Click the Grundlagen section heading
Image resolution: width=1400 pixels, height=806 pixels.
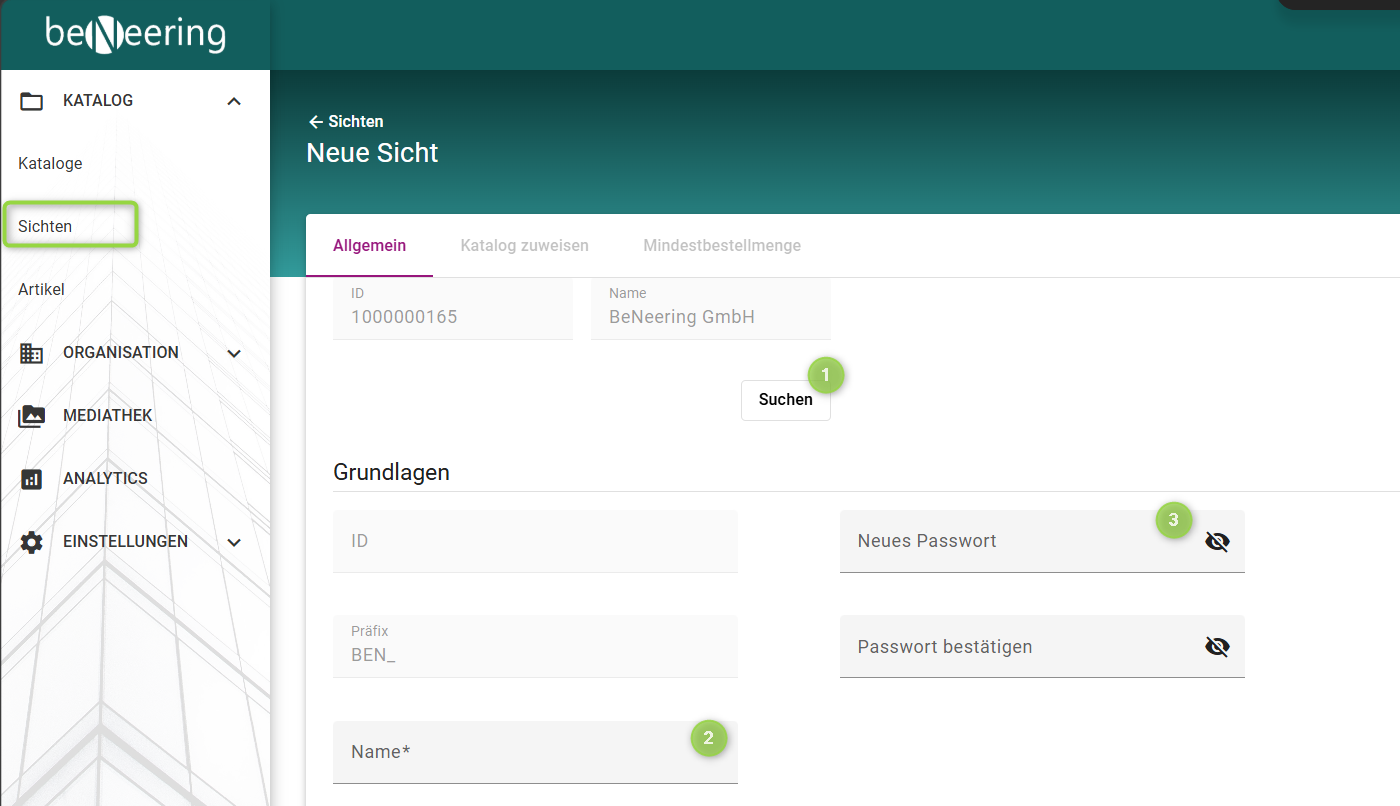point(391,473)
